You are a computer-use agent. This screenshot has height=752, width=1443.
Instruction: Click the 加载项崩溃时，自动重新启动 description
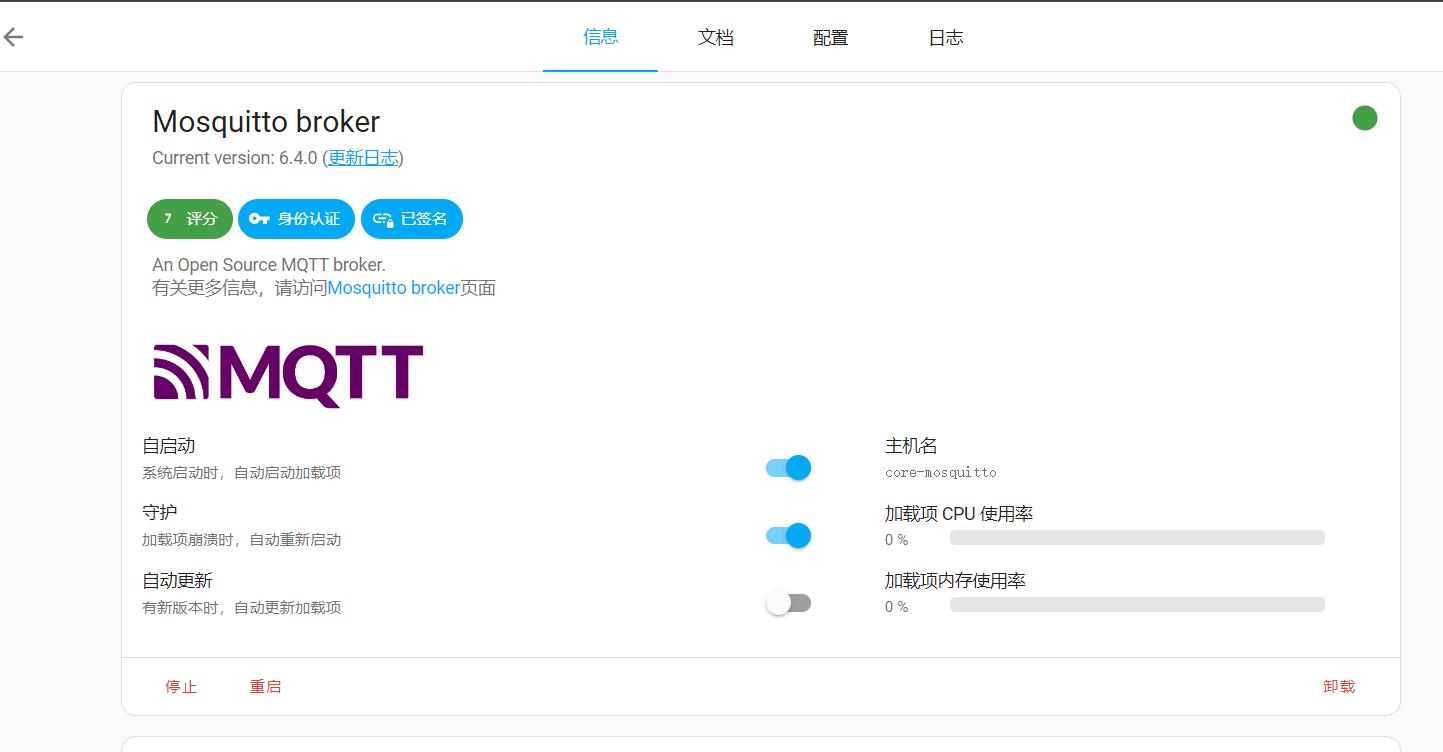[x=242, y=540]
